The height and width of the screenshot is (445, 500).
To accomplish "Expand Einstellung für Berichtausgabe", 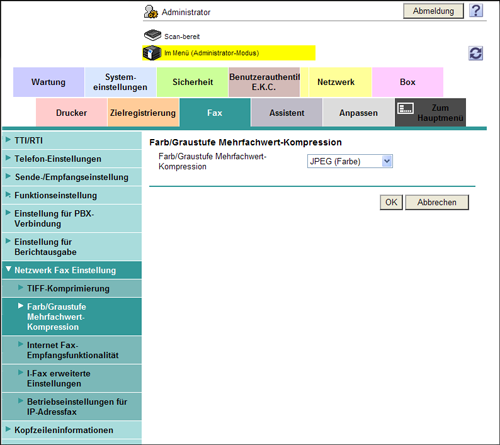I will 72,247.
